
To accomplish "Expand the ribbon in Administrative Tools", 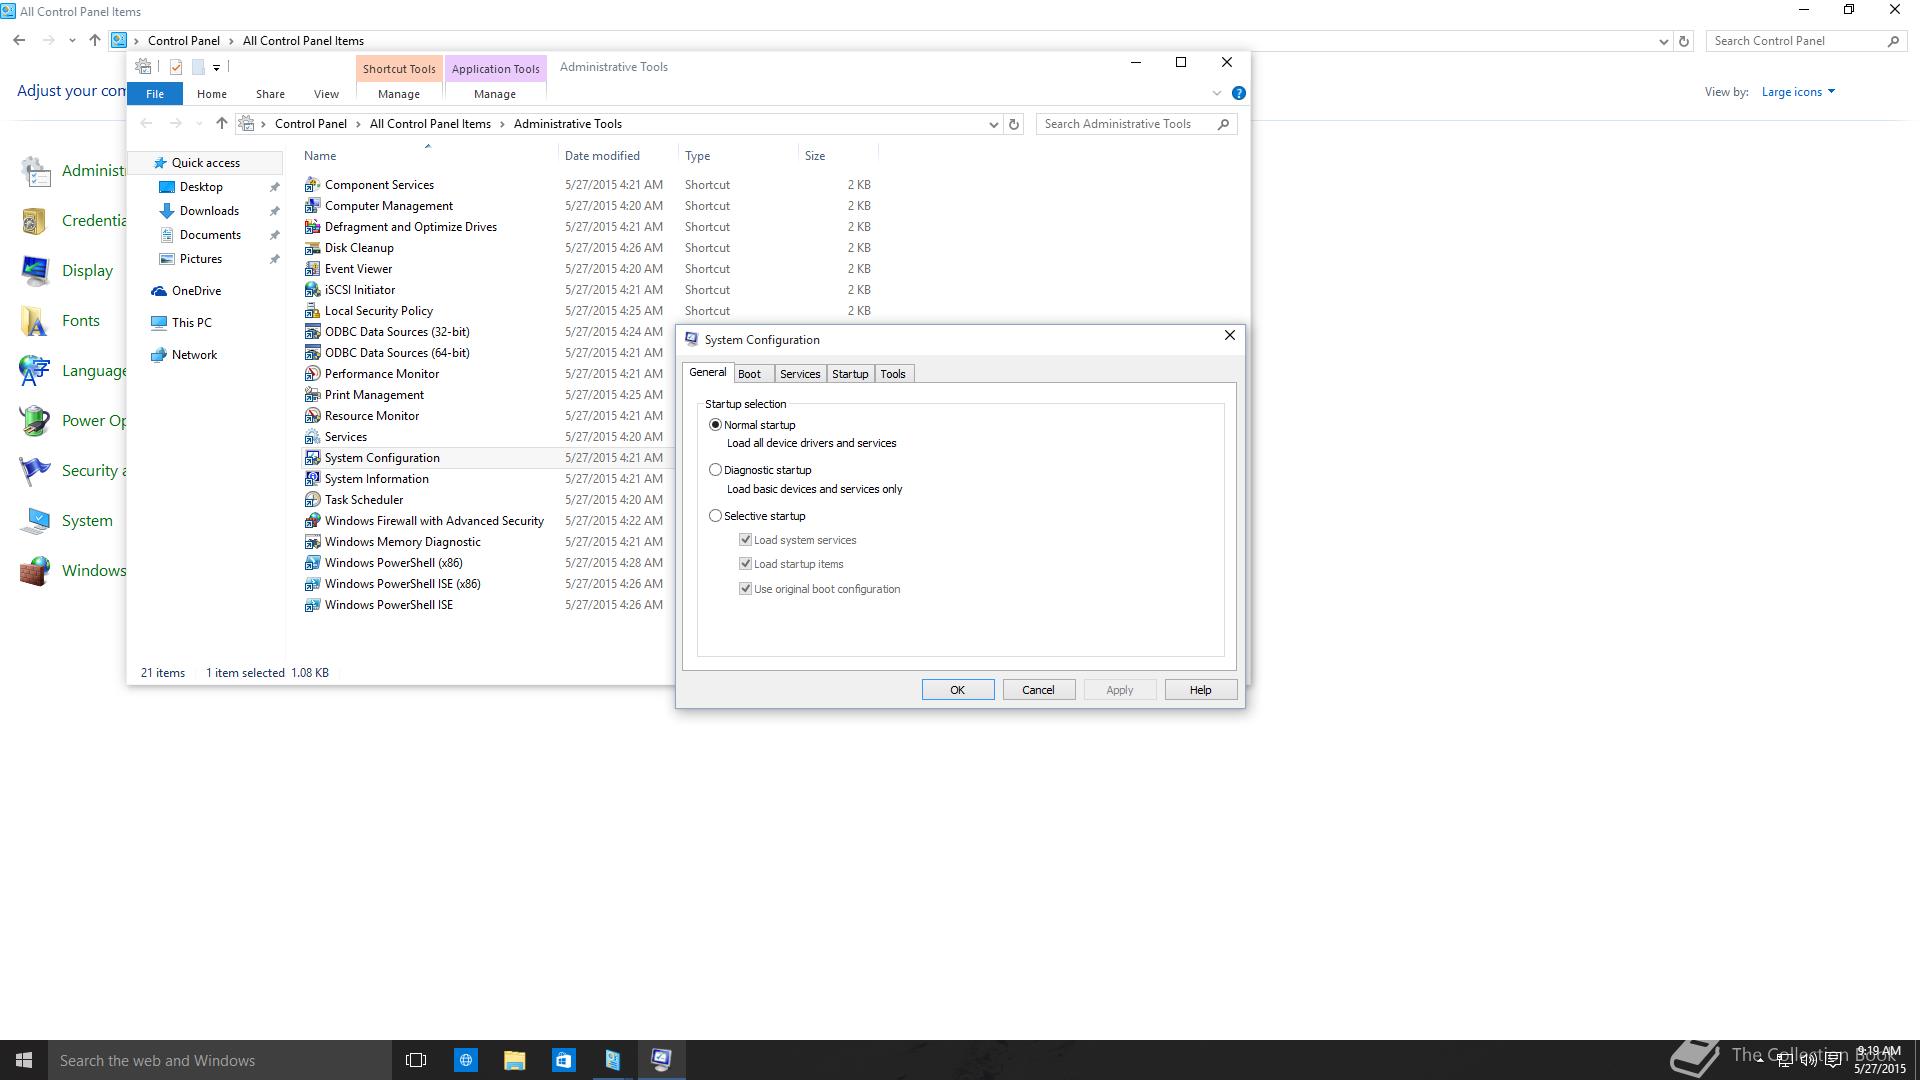I will click(1217, 93).
